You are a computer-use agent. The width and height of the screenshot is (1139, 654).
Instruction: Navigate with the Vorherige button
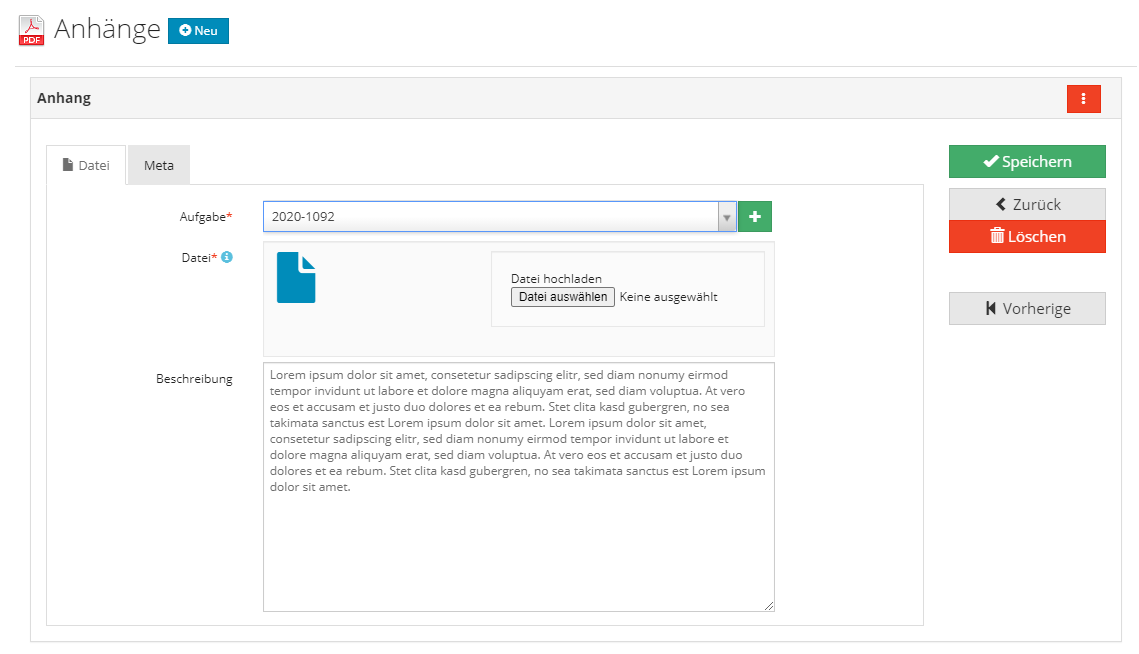(1027, 308)
